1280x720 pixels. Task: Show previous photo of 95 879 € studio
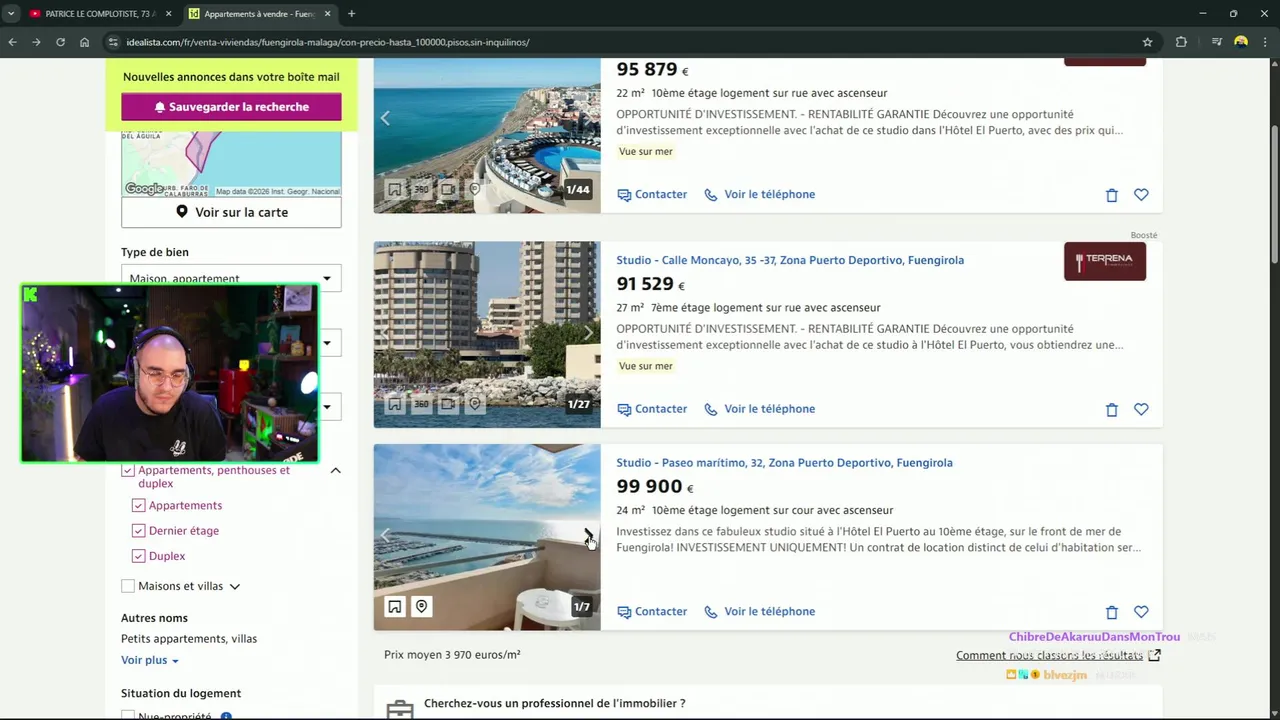(385, 118)
